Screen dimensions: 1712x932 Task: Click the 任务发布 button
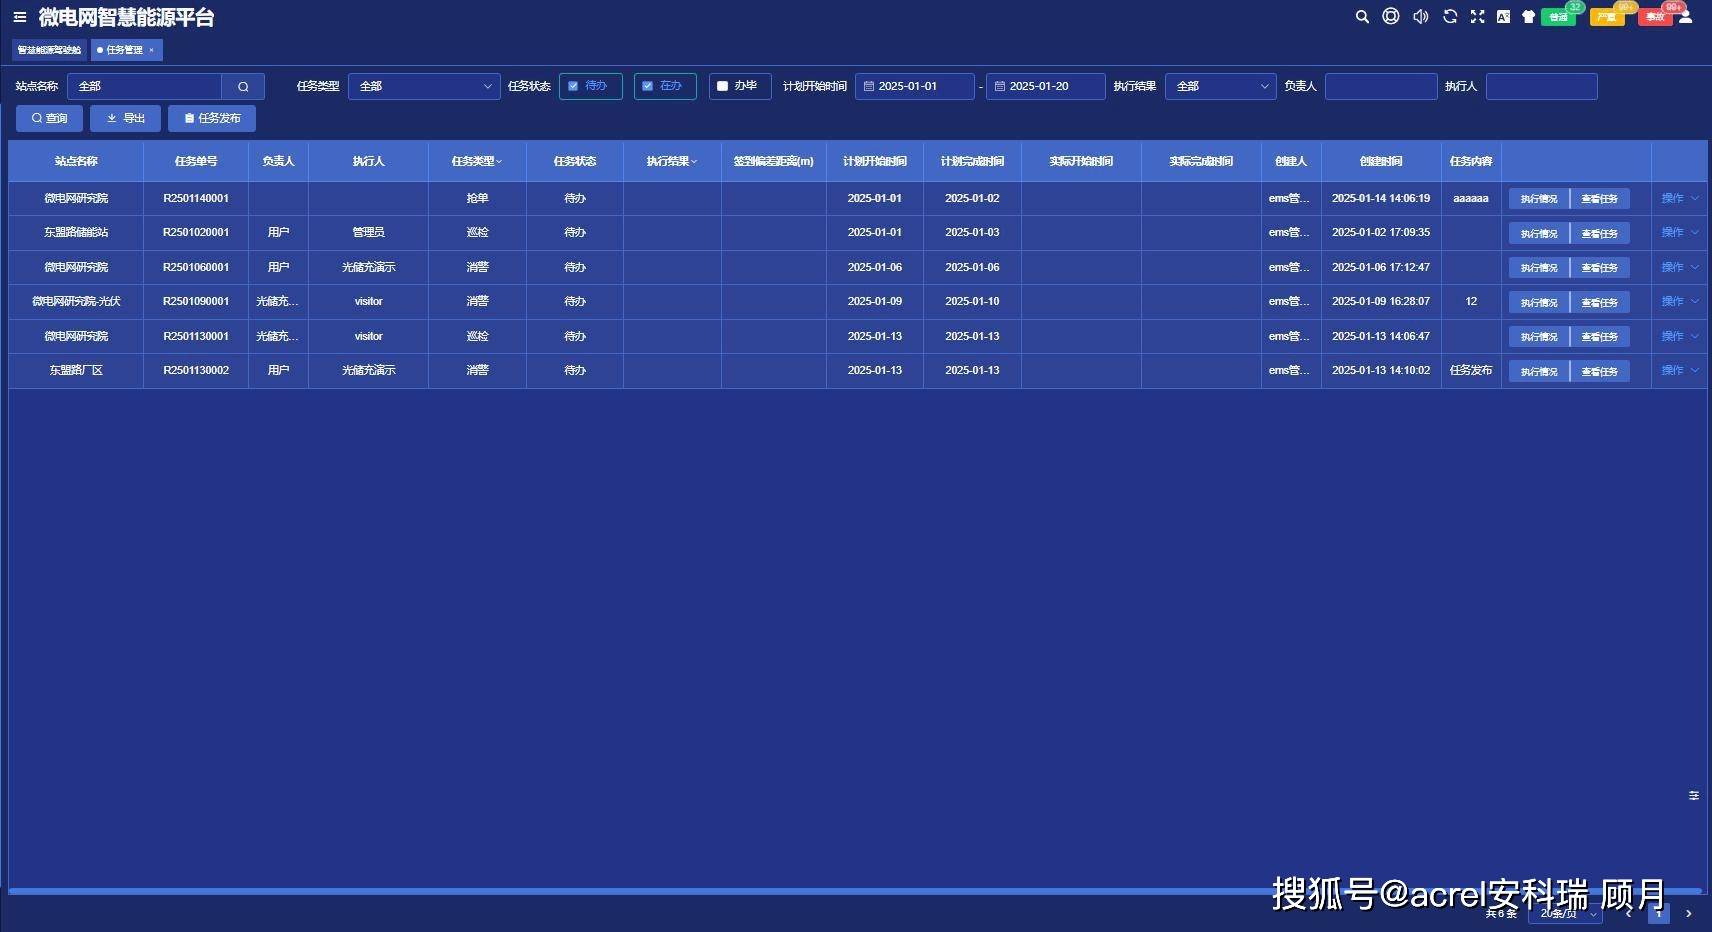pos(212,118)
